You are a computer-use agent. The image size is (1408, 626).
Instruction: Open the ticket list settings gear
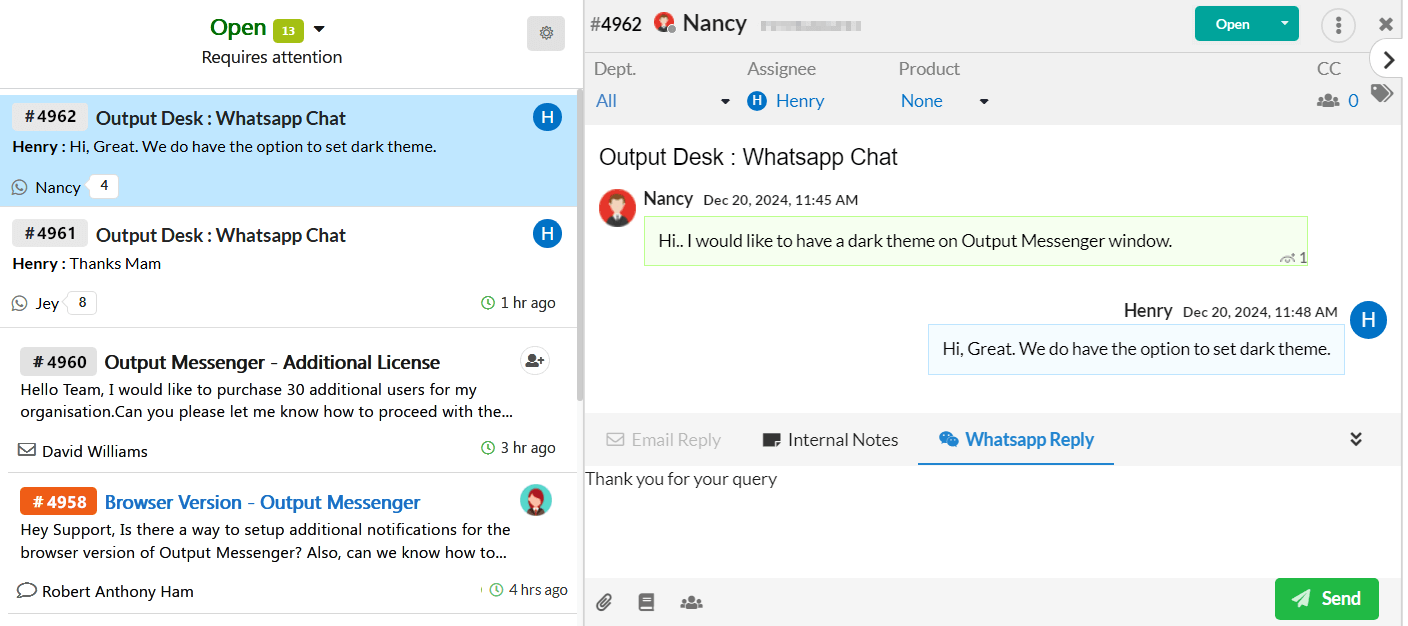click(546, 33)
